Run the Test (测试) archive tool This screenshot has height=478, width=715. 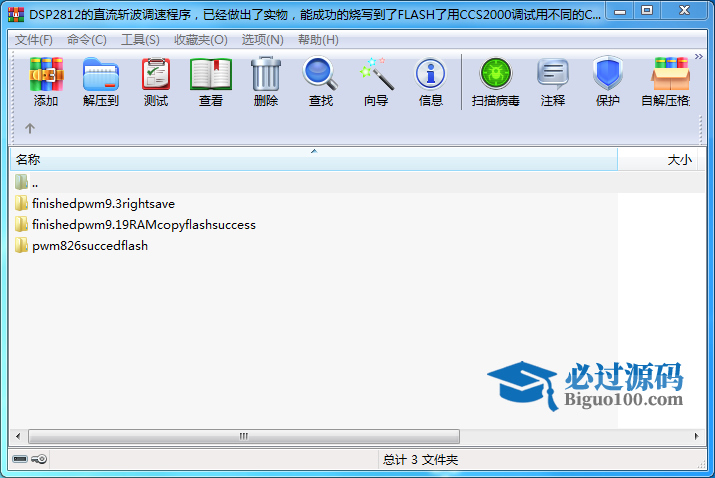pos(156,81)
